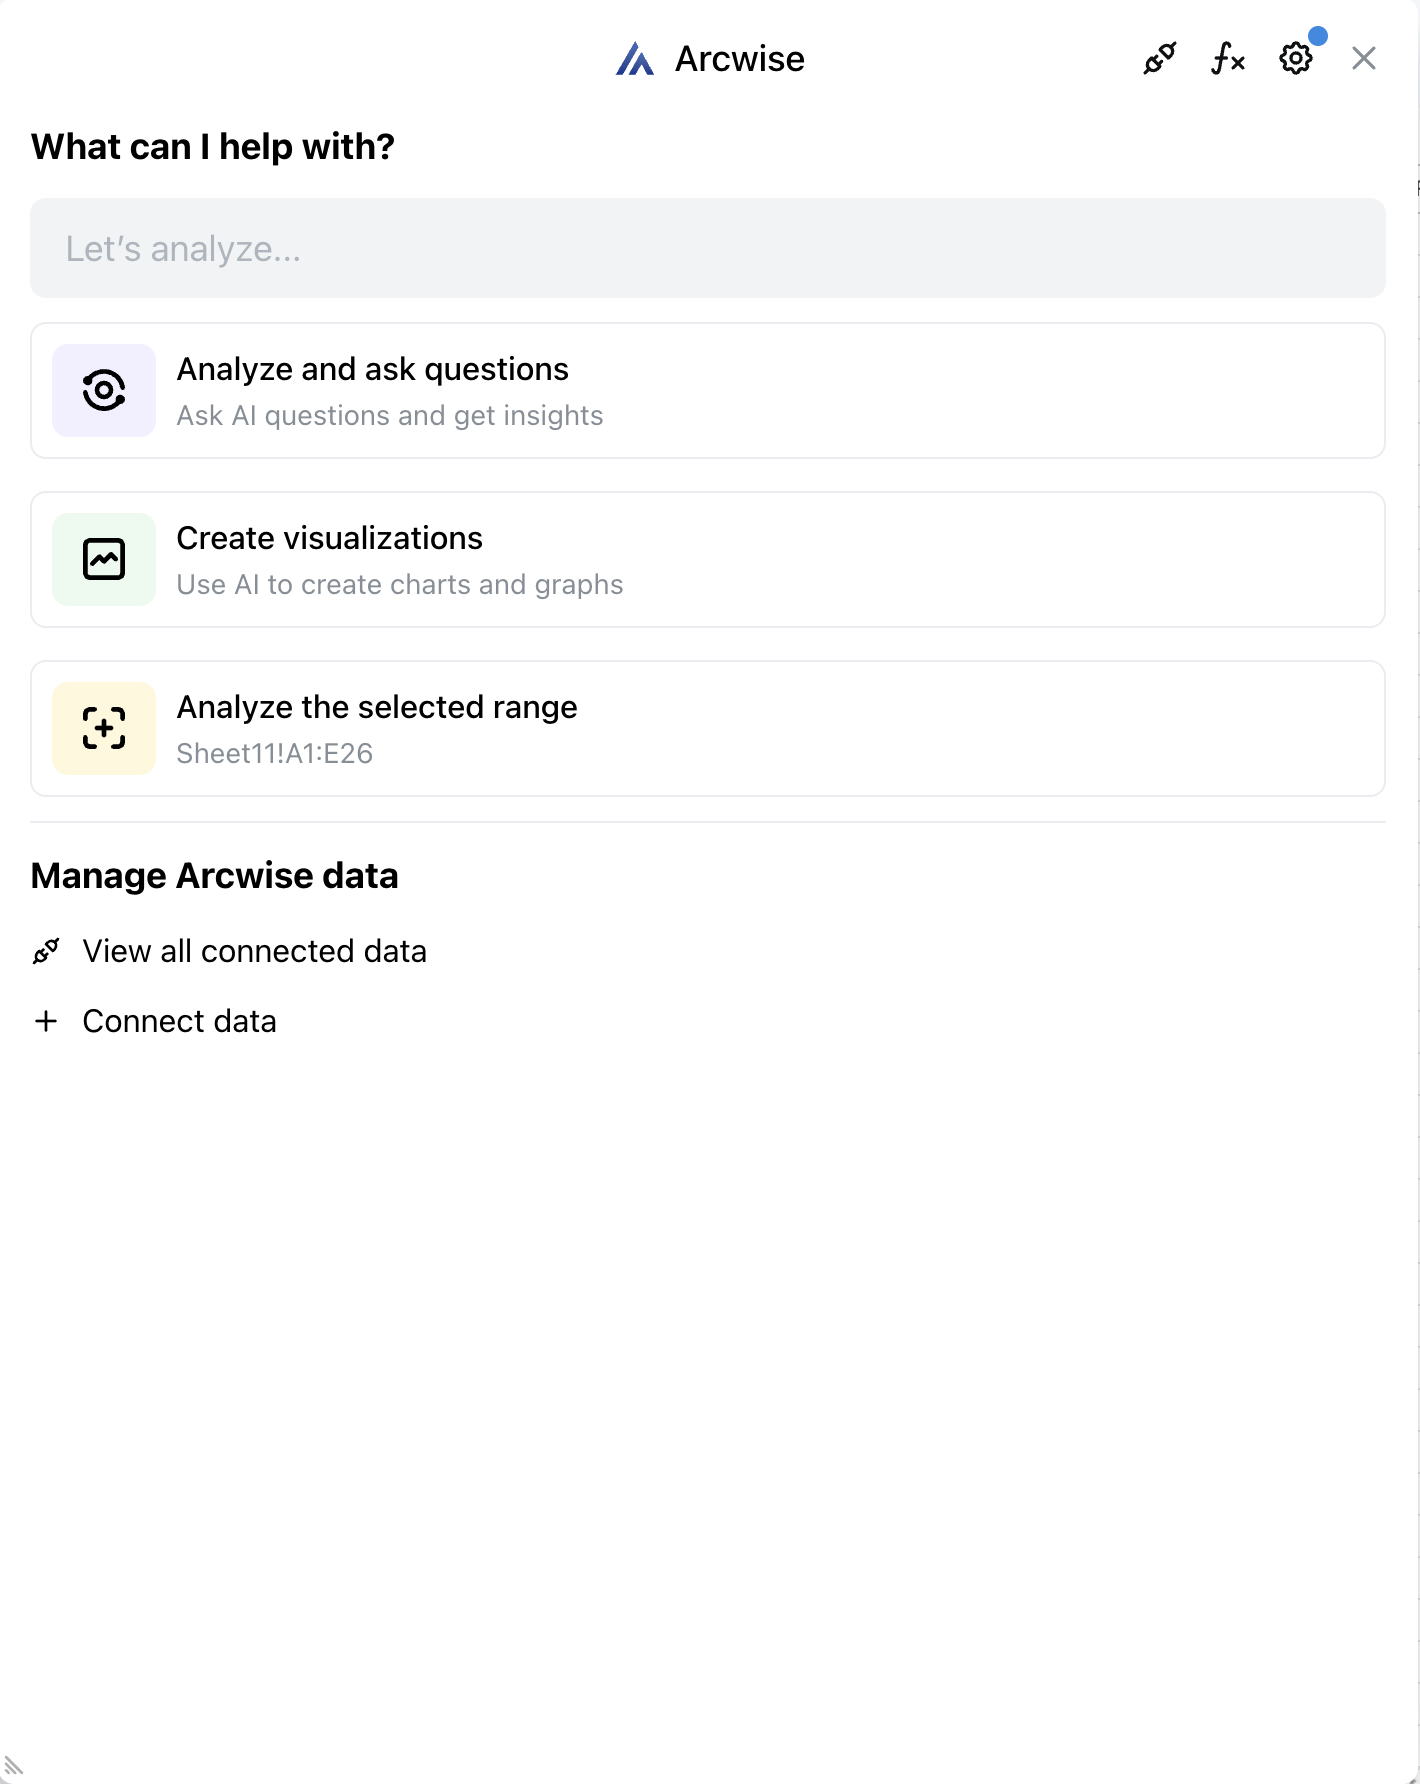Click the Arcwise logo icon
This screenshot has height=1784, width=1420.
pyautogui.click(x=635, y=59)
